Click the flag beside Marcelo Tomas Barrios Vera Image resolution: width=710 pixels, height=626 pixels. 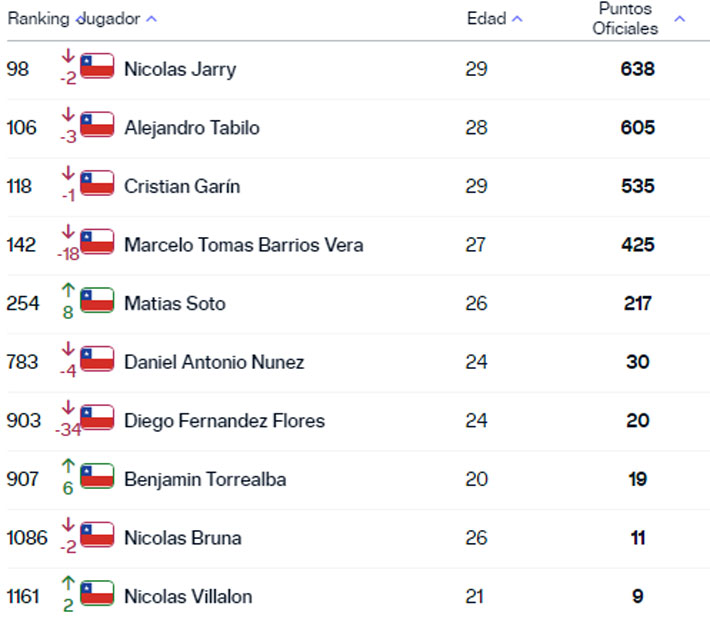pyautogui.click(x=97, y=243)
